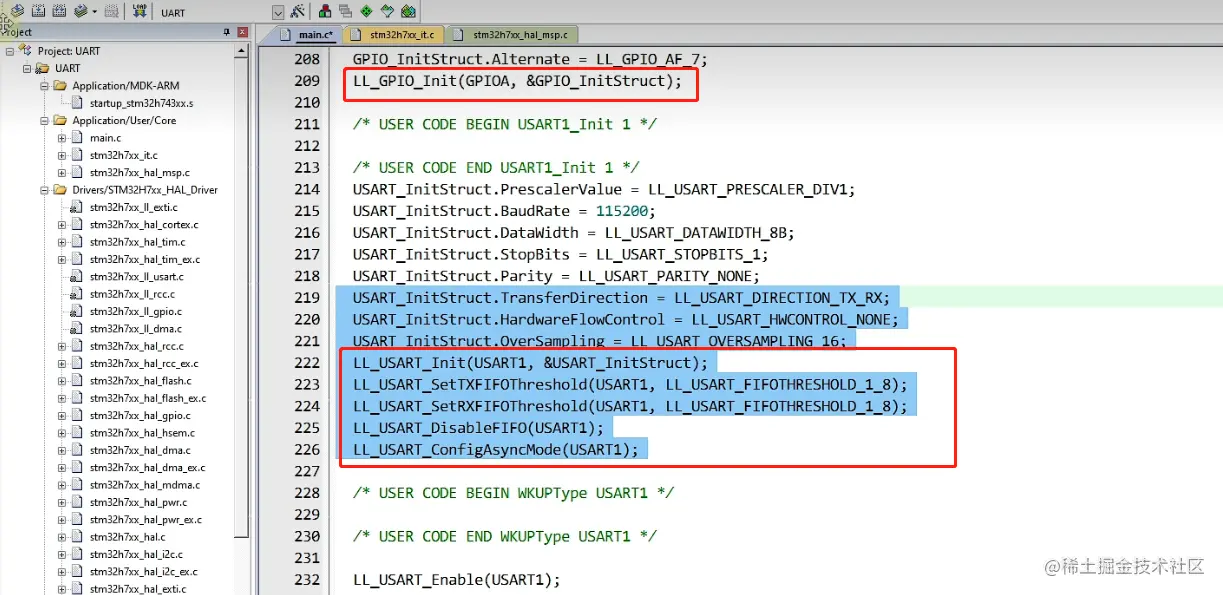Viewport: 1223px width, 595px height.
Task: Click the Translate toolbar icon
Action: tap(17, 11)
